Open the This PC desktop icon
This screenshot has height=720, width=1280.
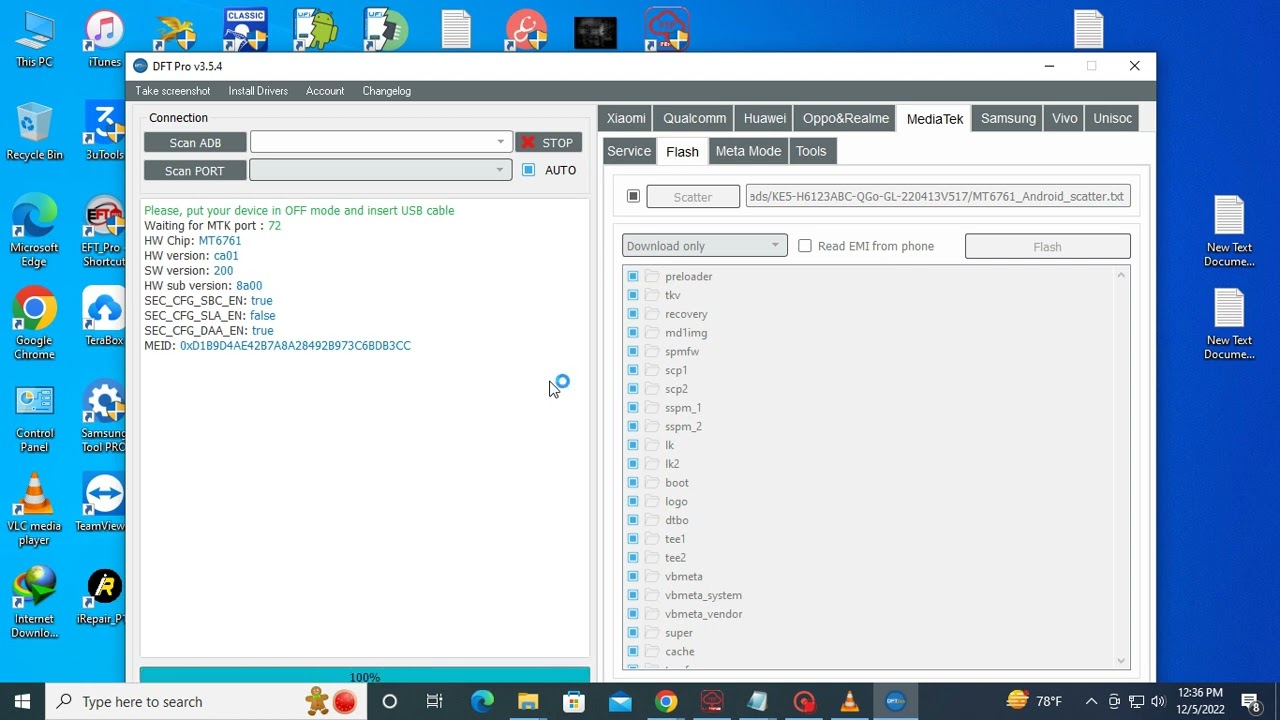34,38
